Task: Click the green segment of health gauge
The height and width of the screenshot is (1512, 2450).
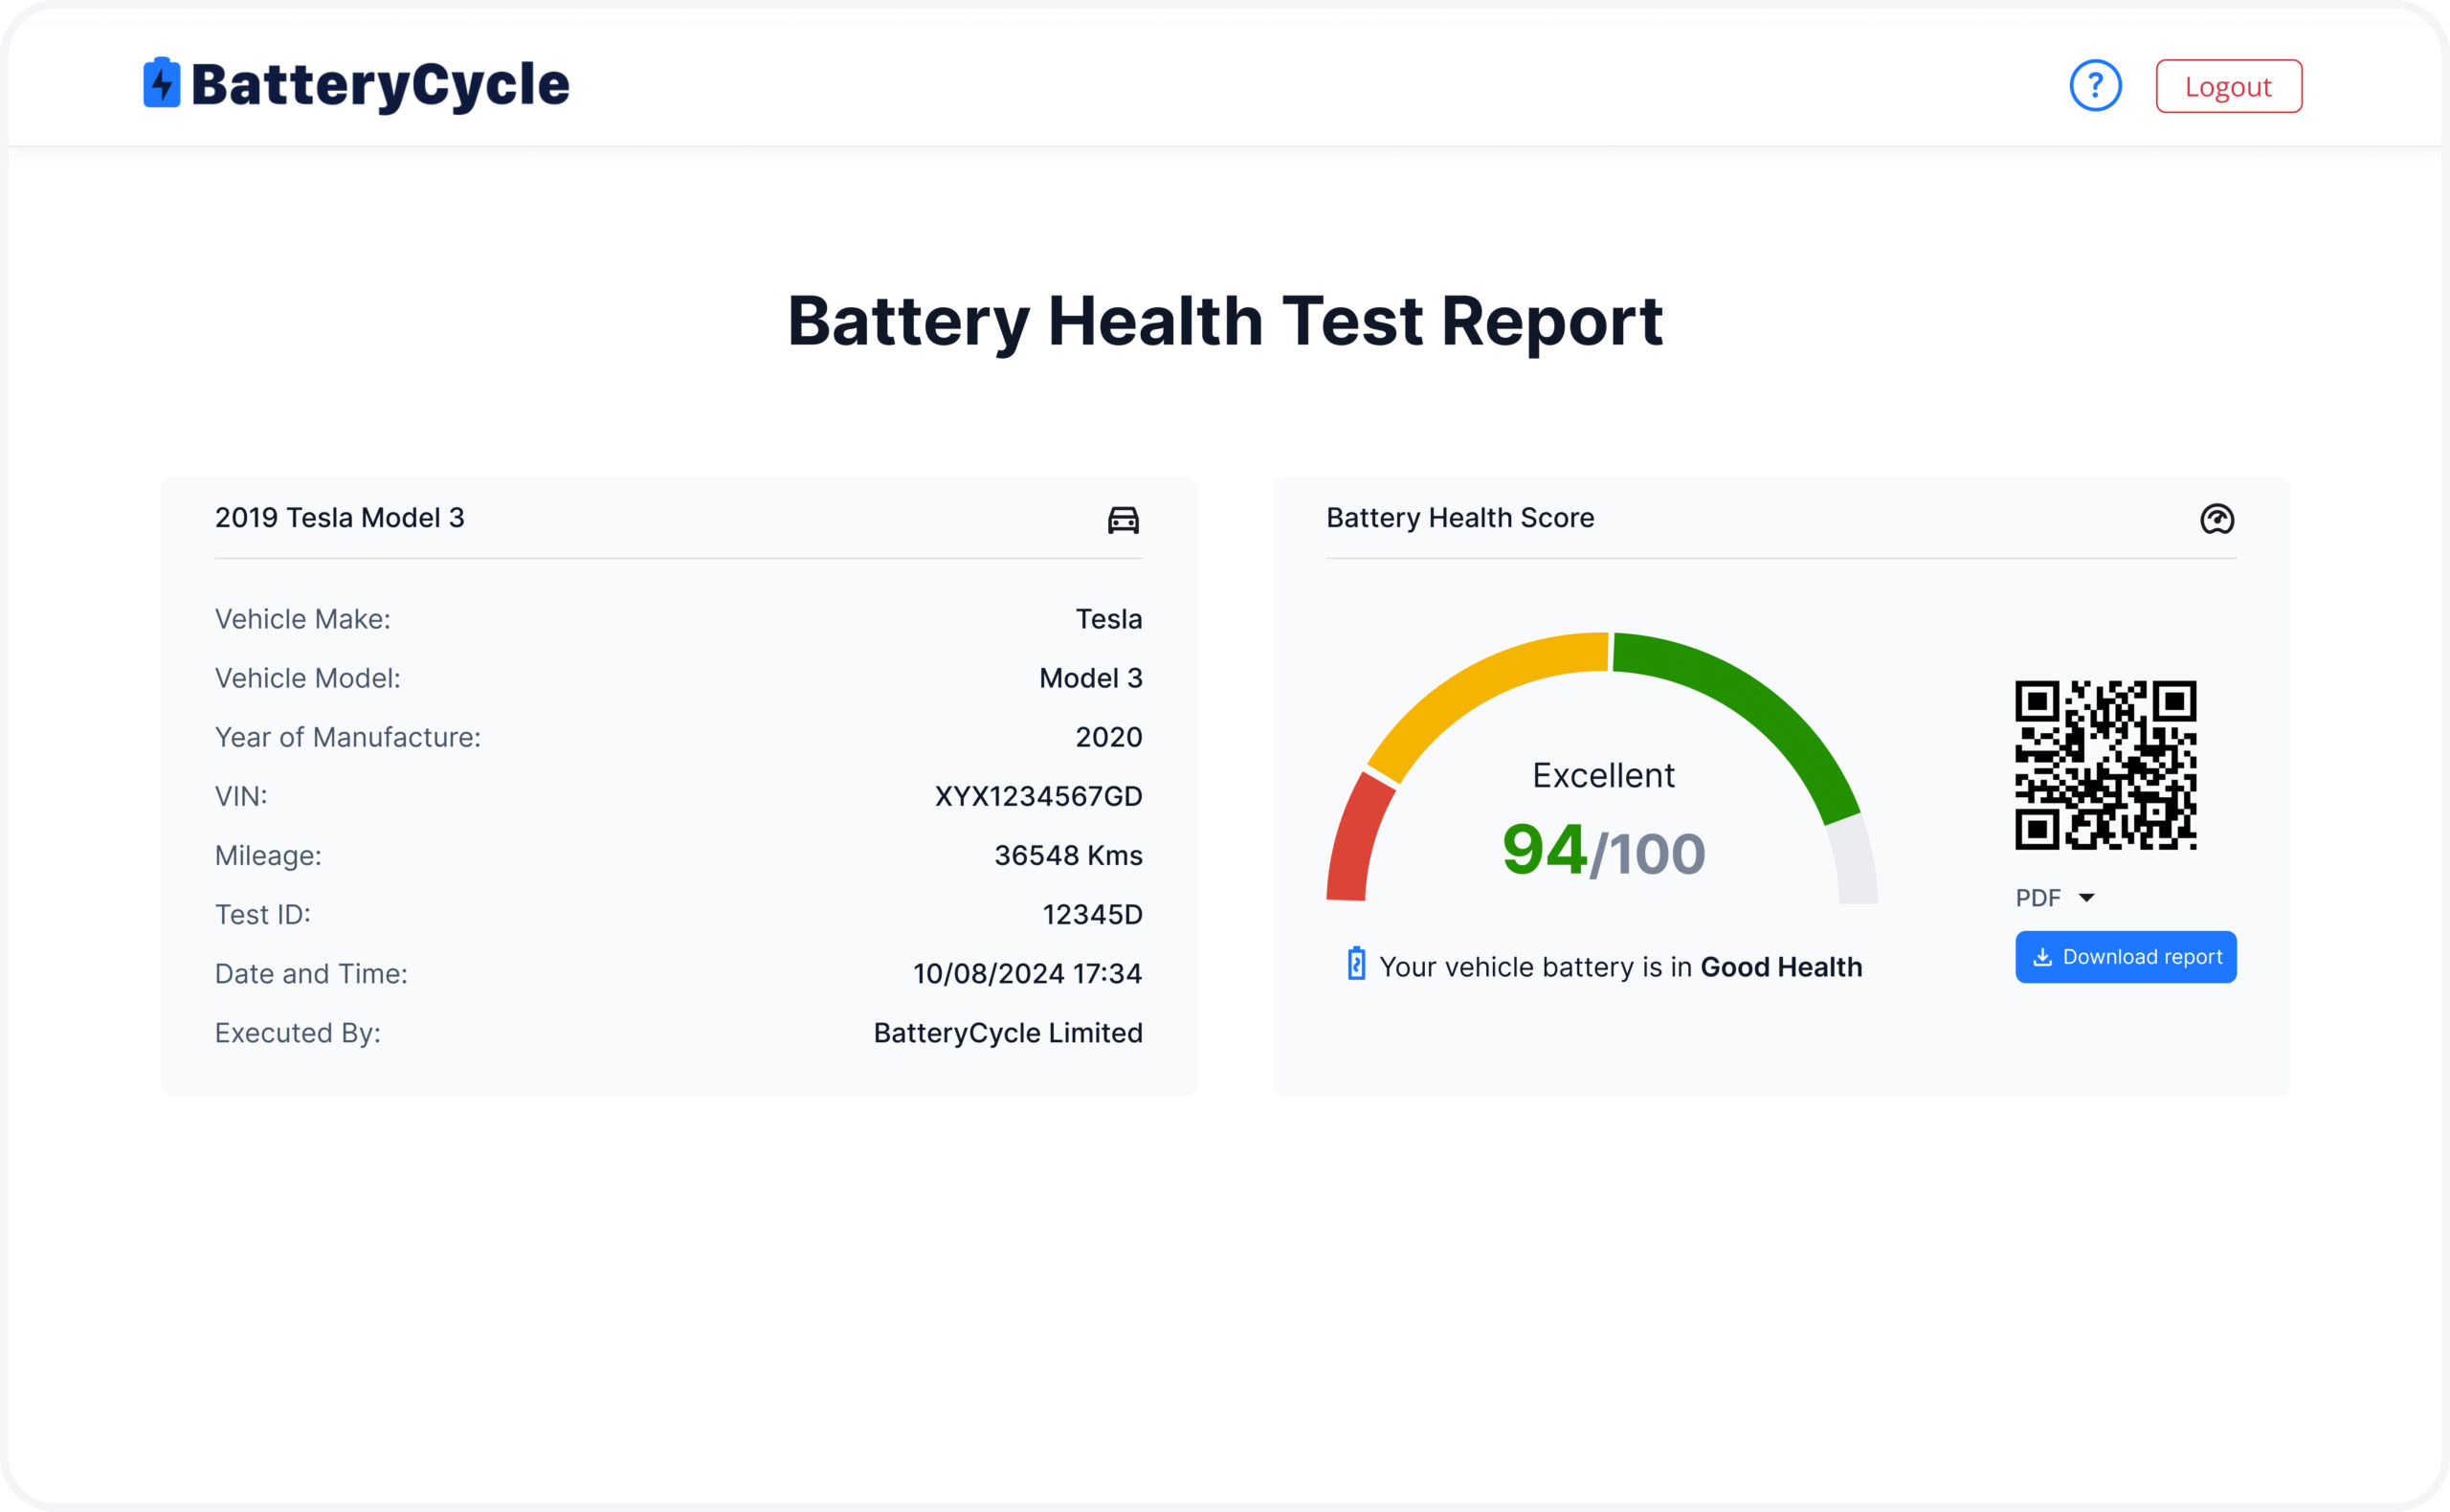Action: point(1760,705)
